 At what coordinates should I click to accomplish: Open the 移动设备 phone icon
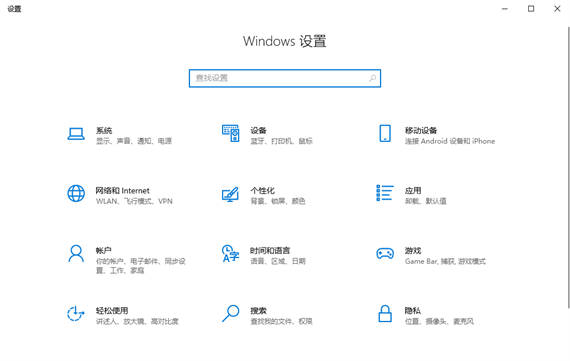385,133
